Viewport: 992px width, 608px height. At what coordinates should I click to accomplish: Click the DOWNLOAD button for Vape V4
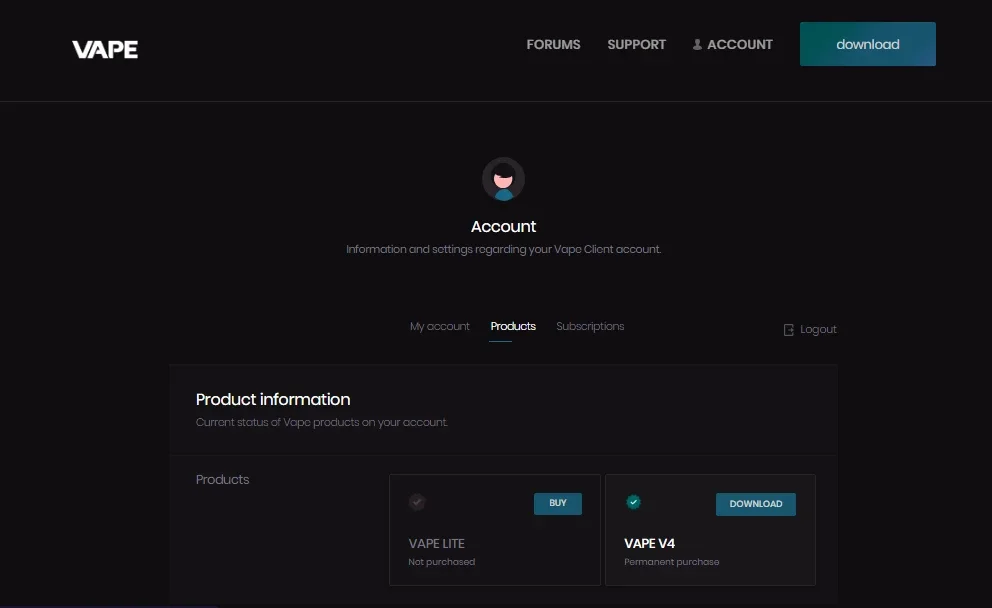click(x=755, y=504)
